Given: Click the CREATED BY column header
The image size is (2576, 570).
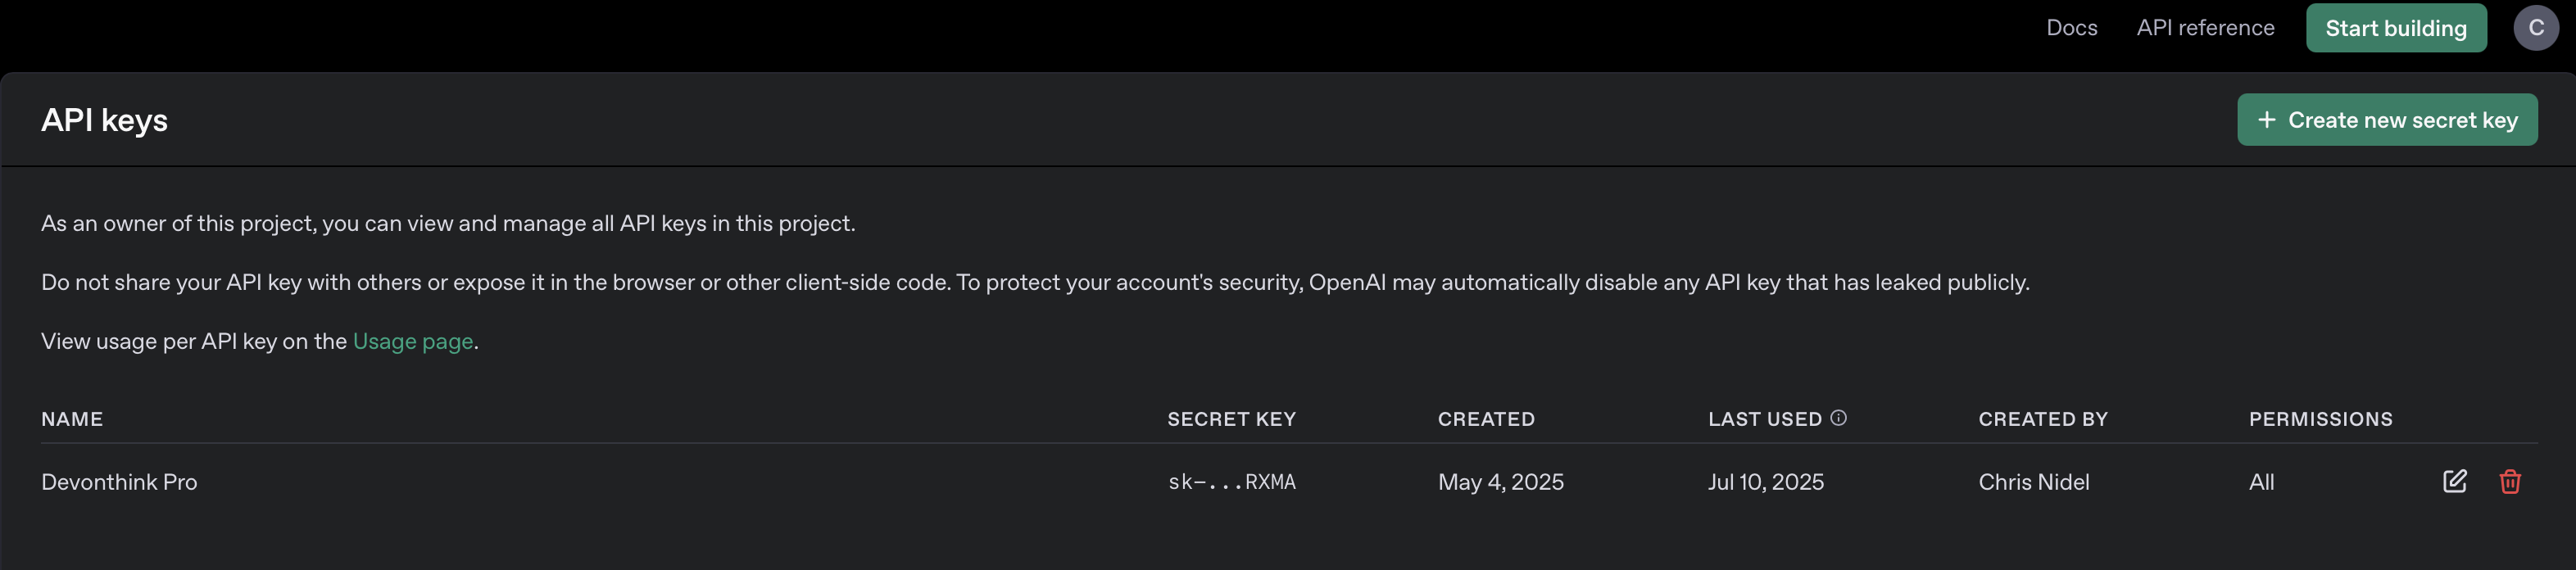Looking at the screenshot, I should pyautogui.click(x=2042, y=419).
